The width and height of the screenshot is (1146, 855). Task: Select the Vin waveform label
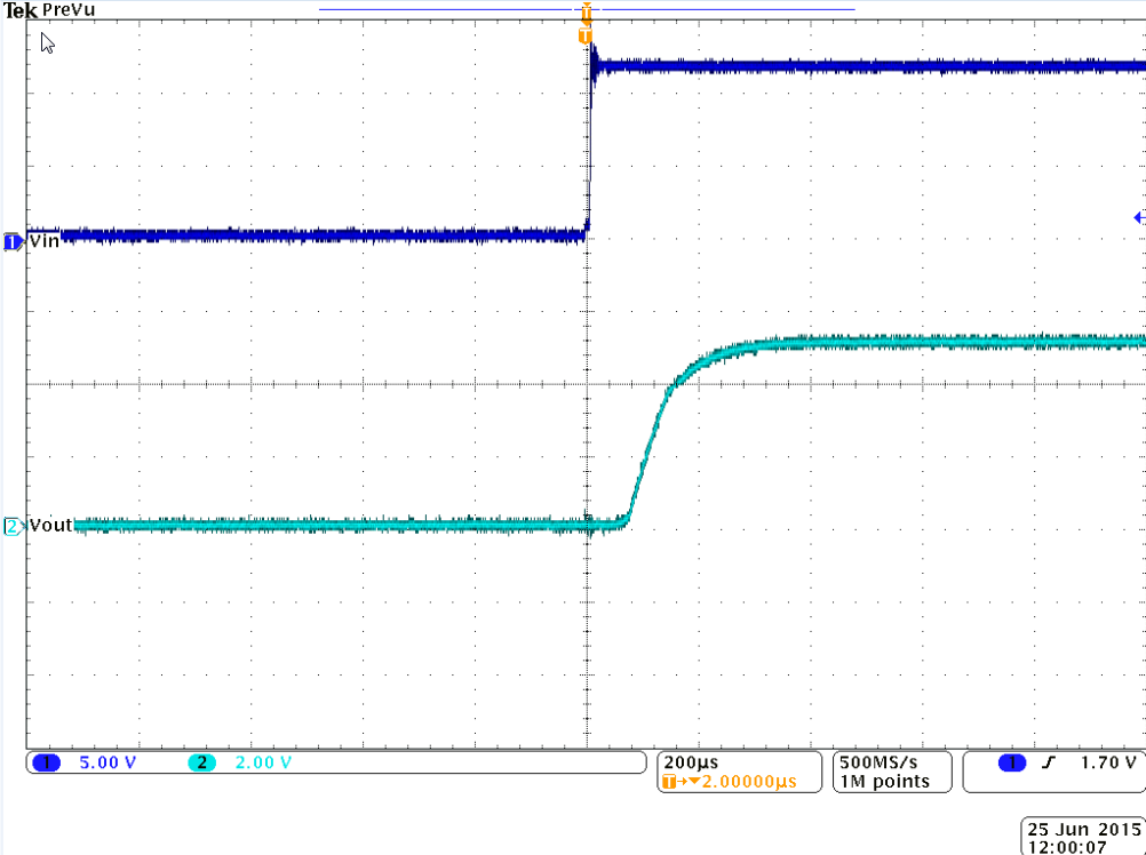pyautogui.click(x=45, y=239)
